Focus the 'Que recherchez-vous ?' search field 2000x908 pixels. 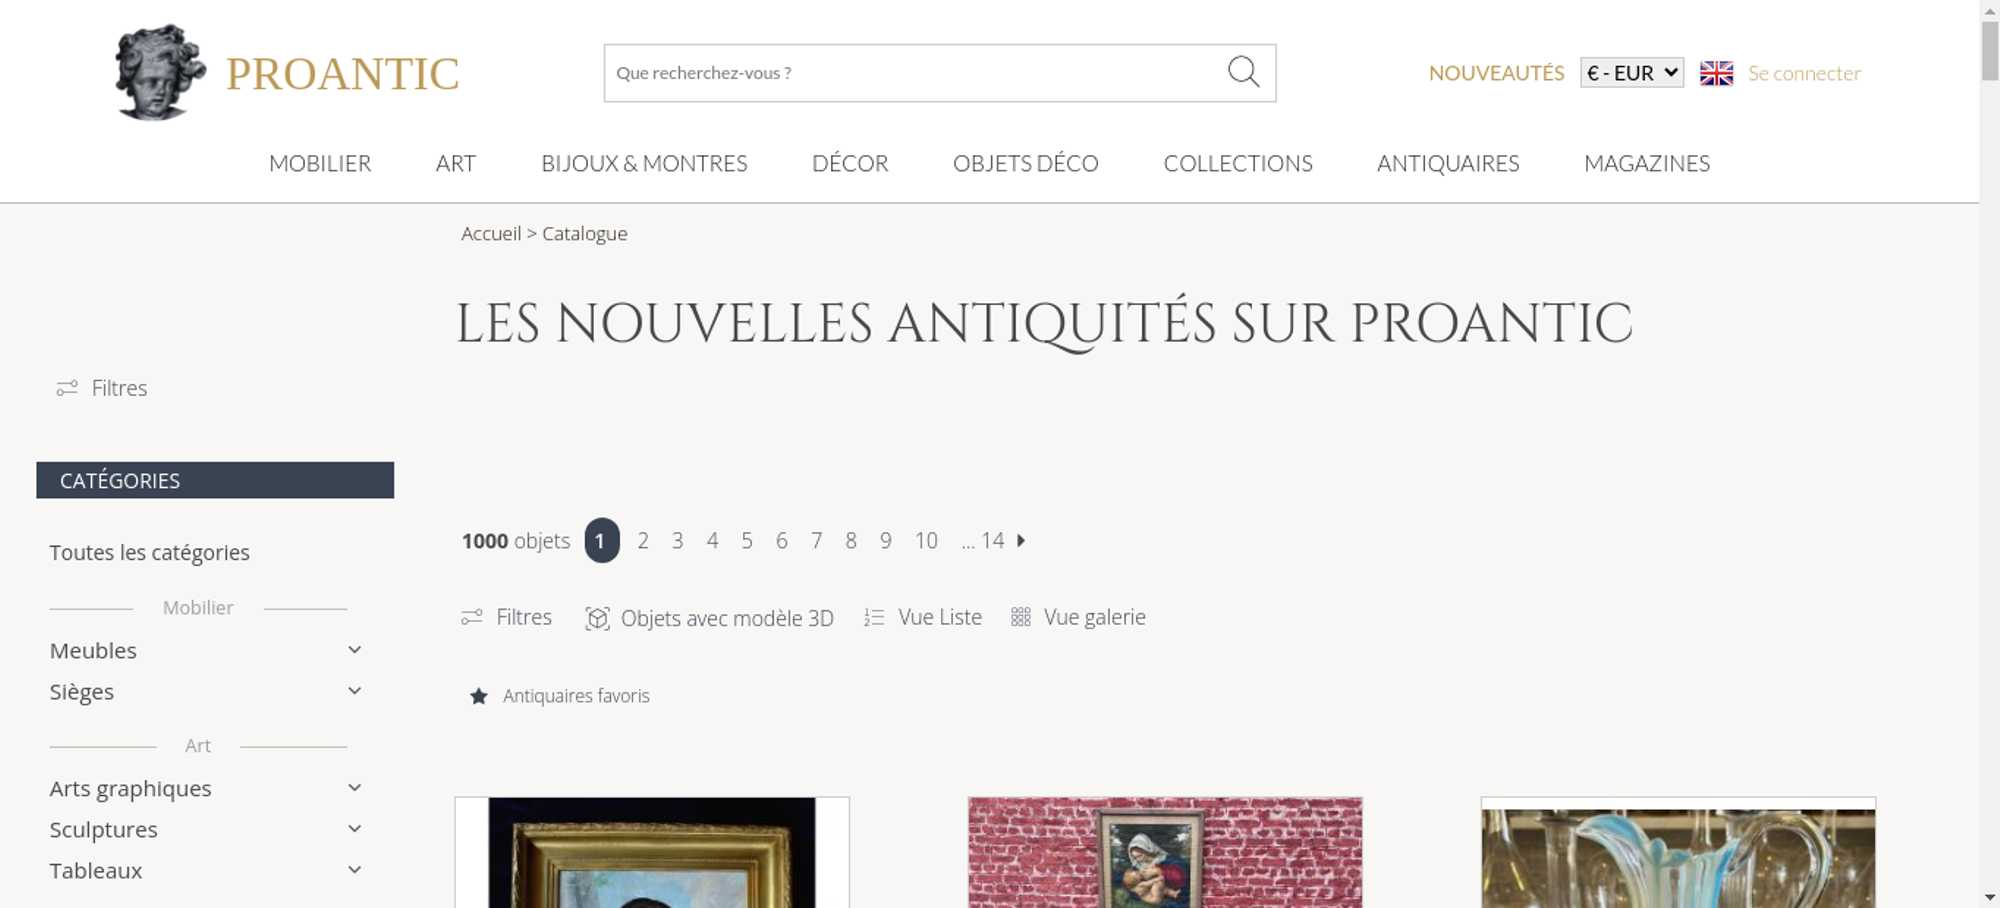915,73
